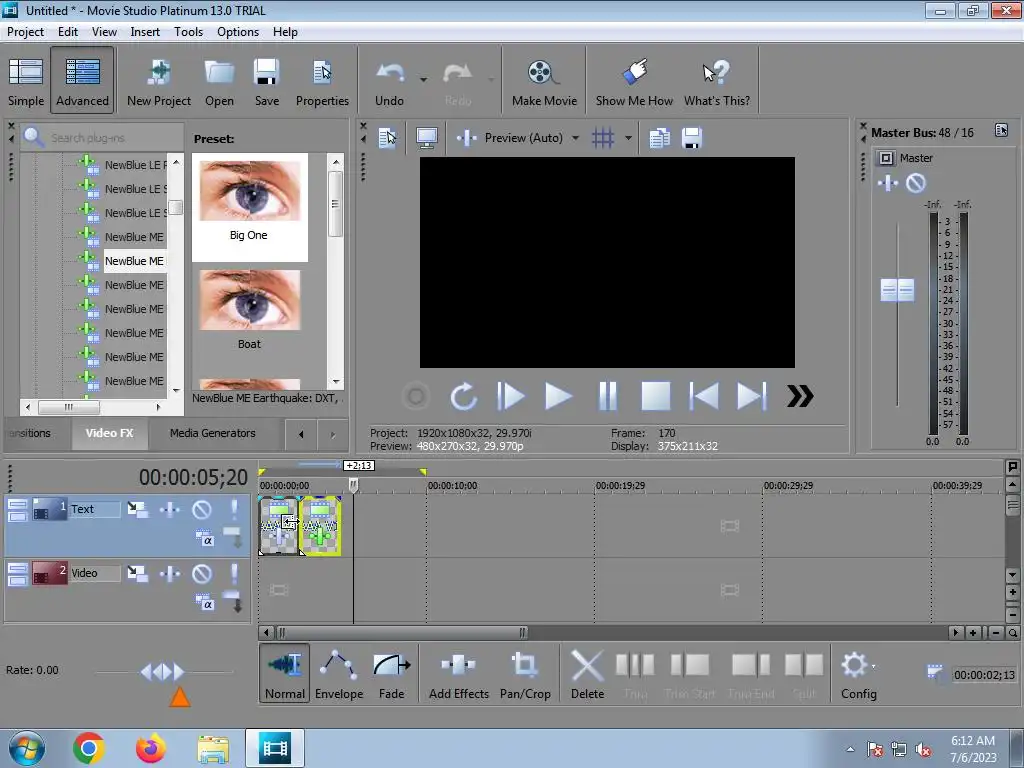Minimize the Text track height
Screen dimensions: 1024x768
pos(18,505)
